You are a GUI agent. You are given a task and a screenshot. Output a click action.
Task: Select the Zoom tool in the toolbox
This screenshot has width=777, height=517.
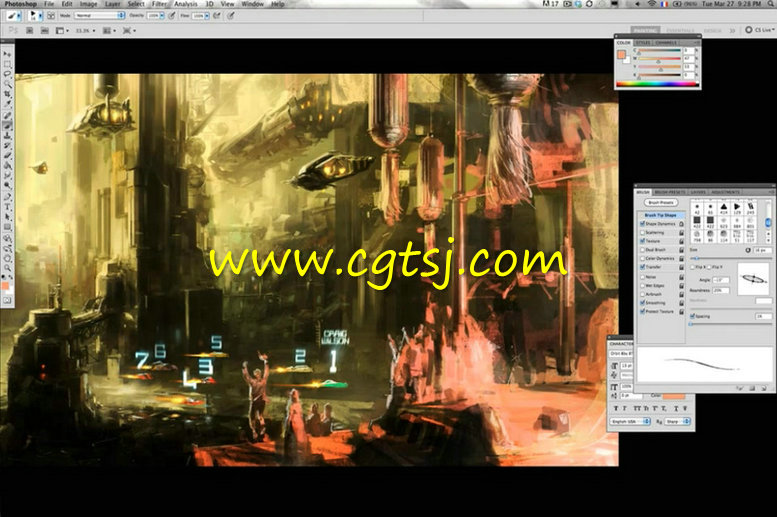pos(7,268)
